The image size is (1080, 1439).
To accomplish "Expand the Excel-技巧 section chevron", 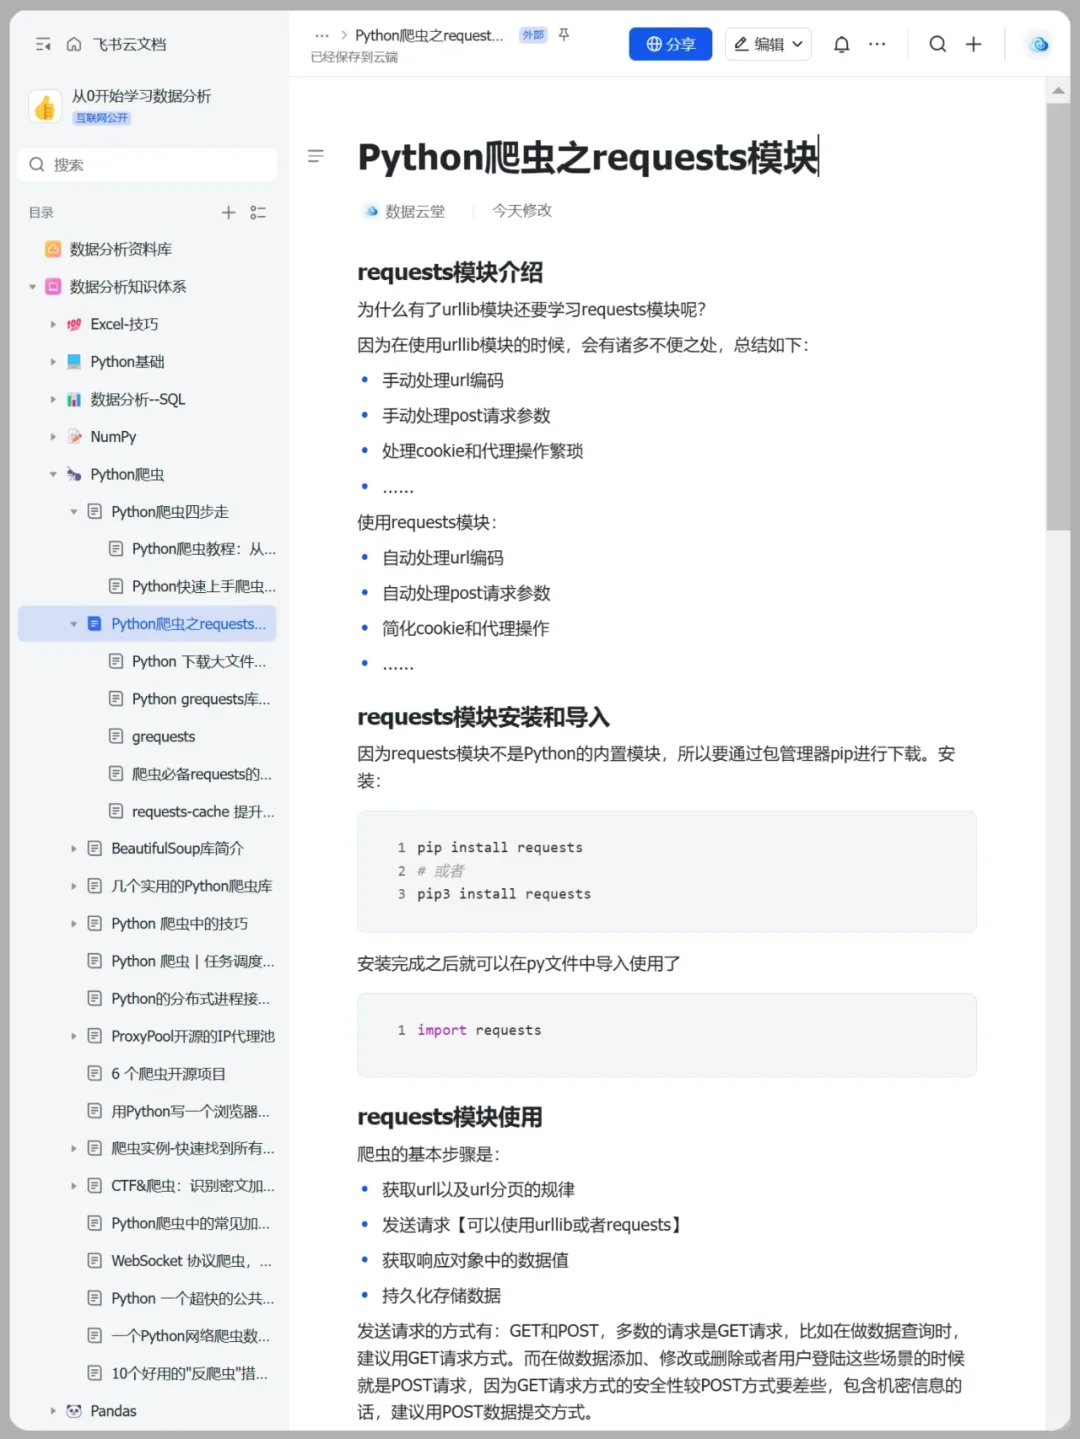I will [x=53, y=324].
